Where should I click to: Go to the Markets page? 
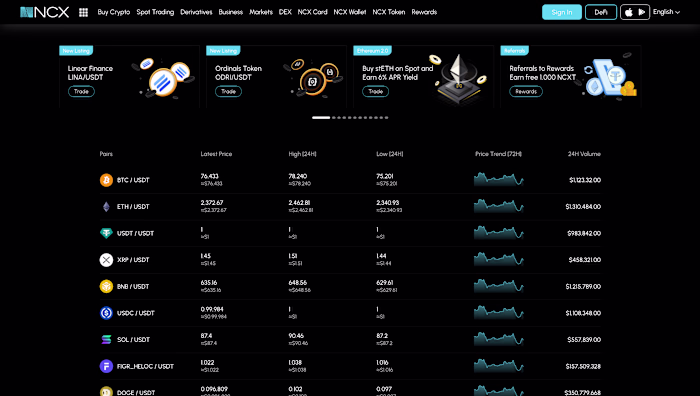pos(261,12)
